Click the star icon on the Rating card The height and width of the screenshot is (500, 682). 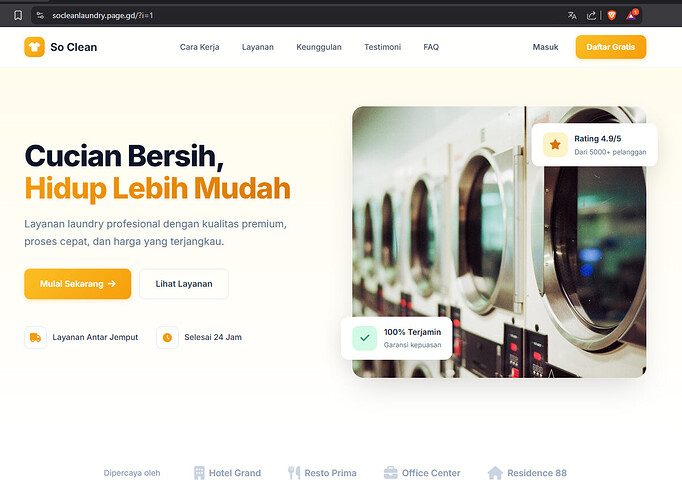pyautogui.click(x=555, y=144)
